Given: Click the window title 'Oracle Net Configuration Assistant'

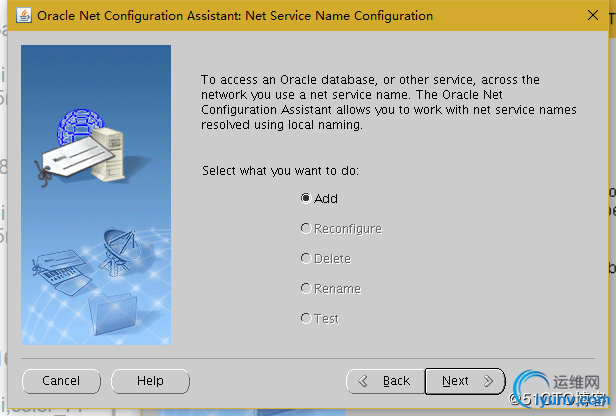Looking at the screenshot, I should pyautogui.click(x=235, y=16).
